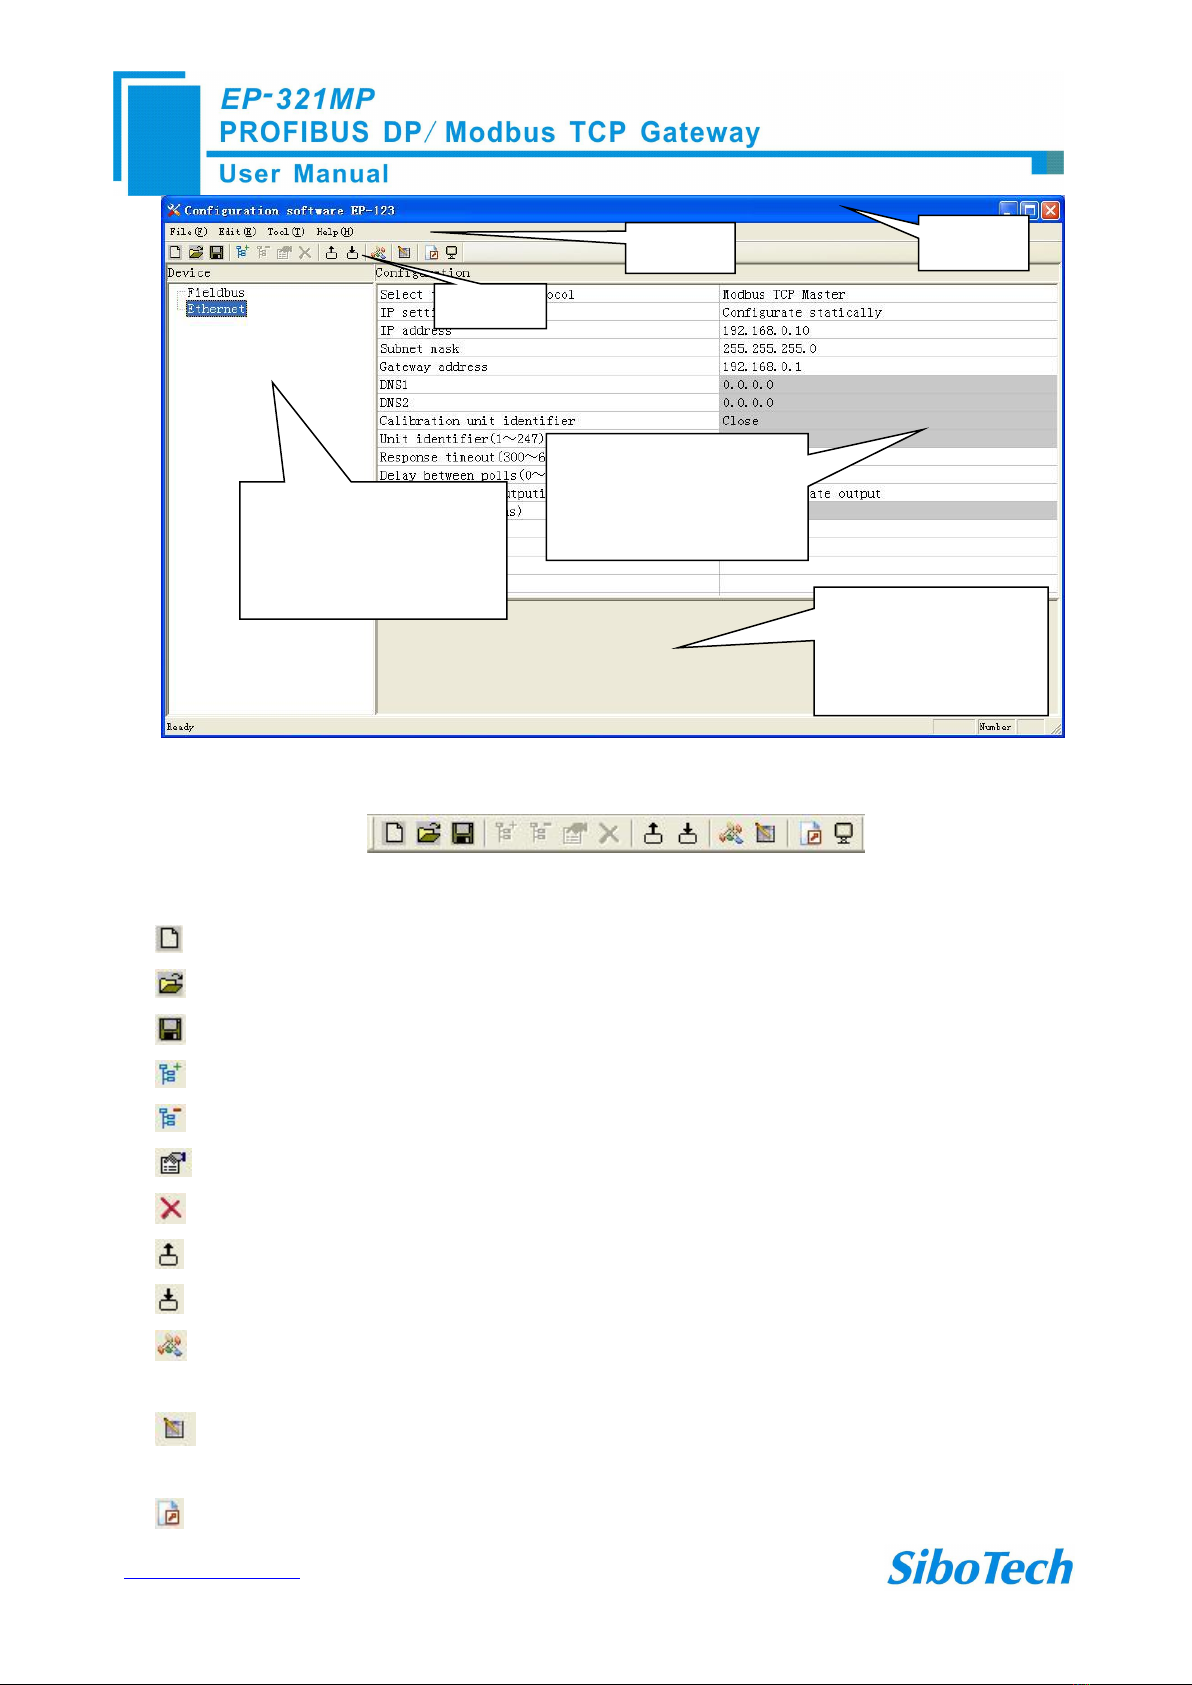Viewport: 1192px width, 1685px height.
Task: Click Auto mapping icon in the left legend list
Action: coord(171,1346)
